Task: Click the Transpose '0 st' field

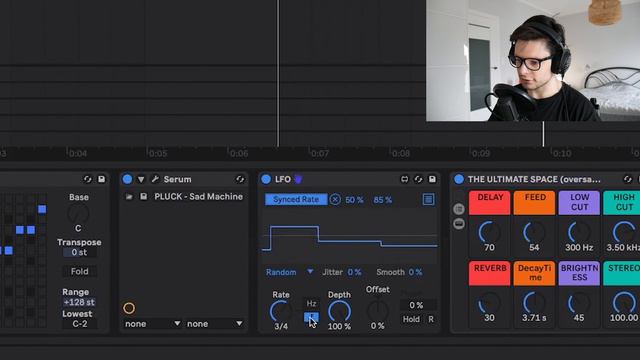Action: pos(80,253)
